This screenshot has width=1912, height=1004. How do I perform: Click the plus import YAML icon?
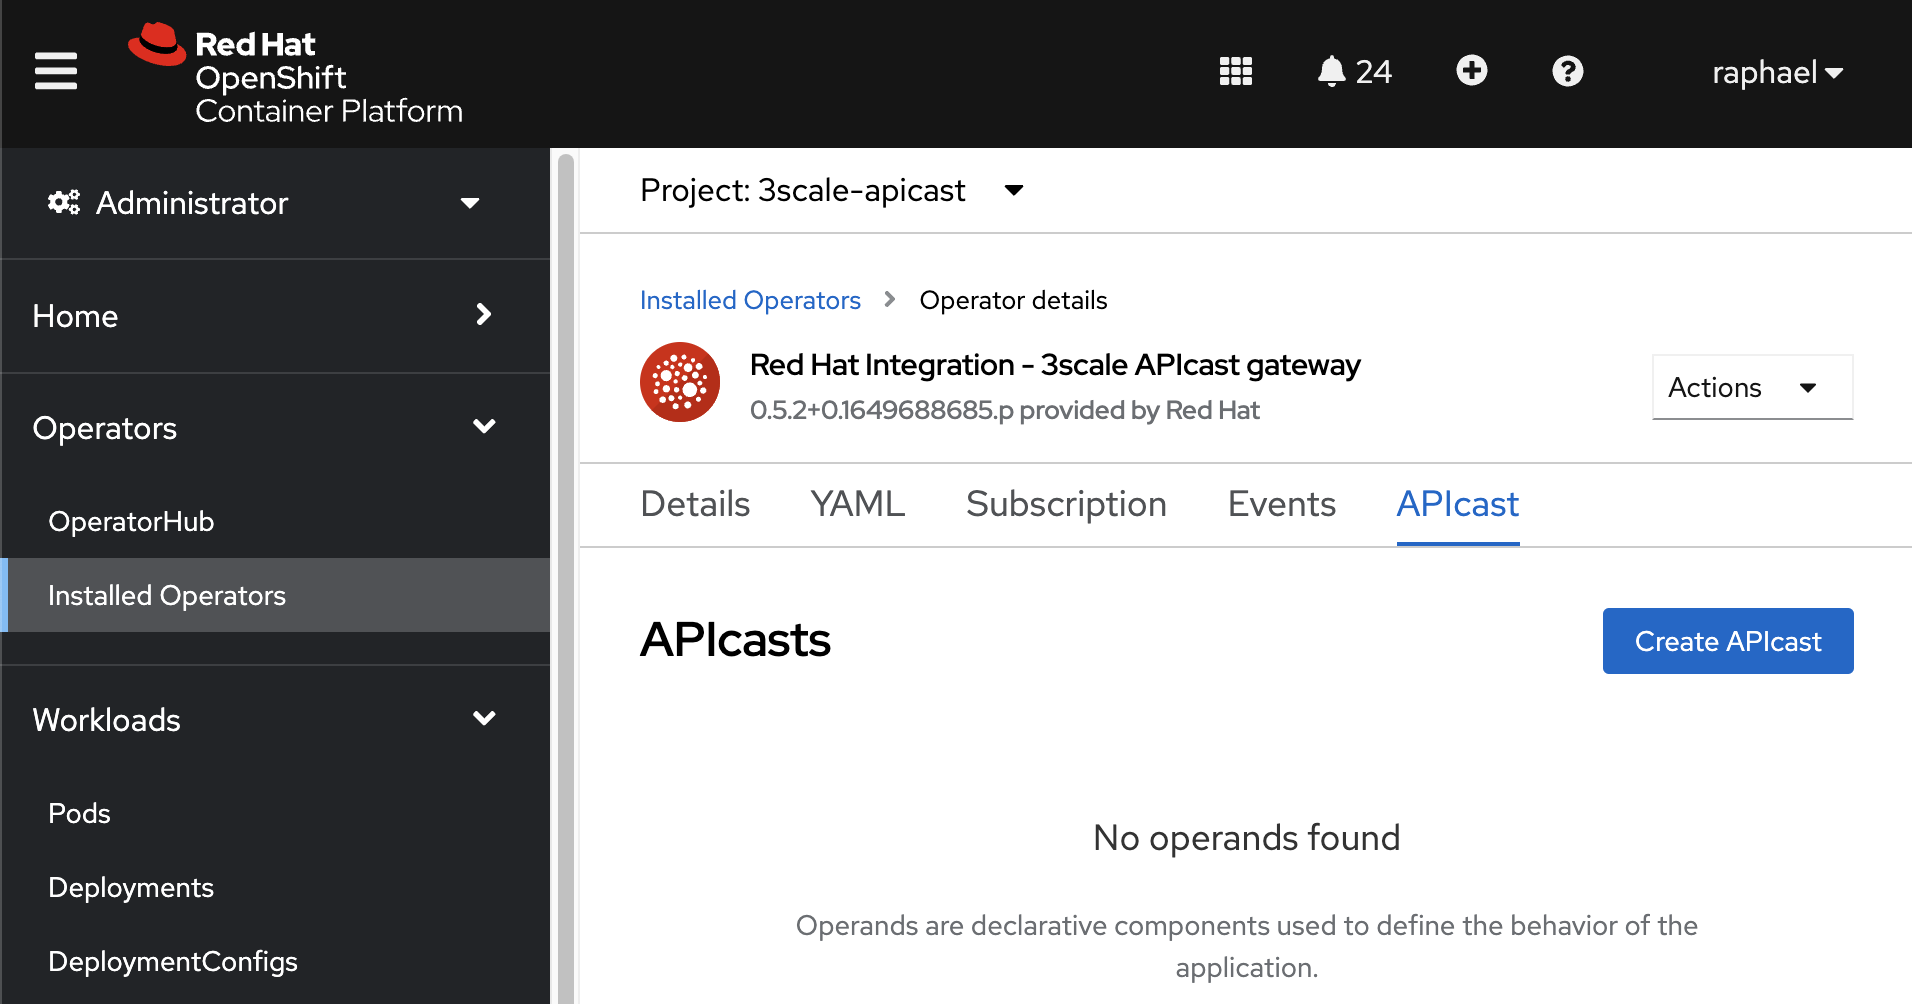1471,71
